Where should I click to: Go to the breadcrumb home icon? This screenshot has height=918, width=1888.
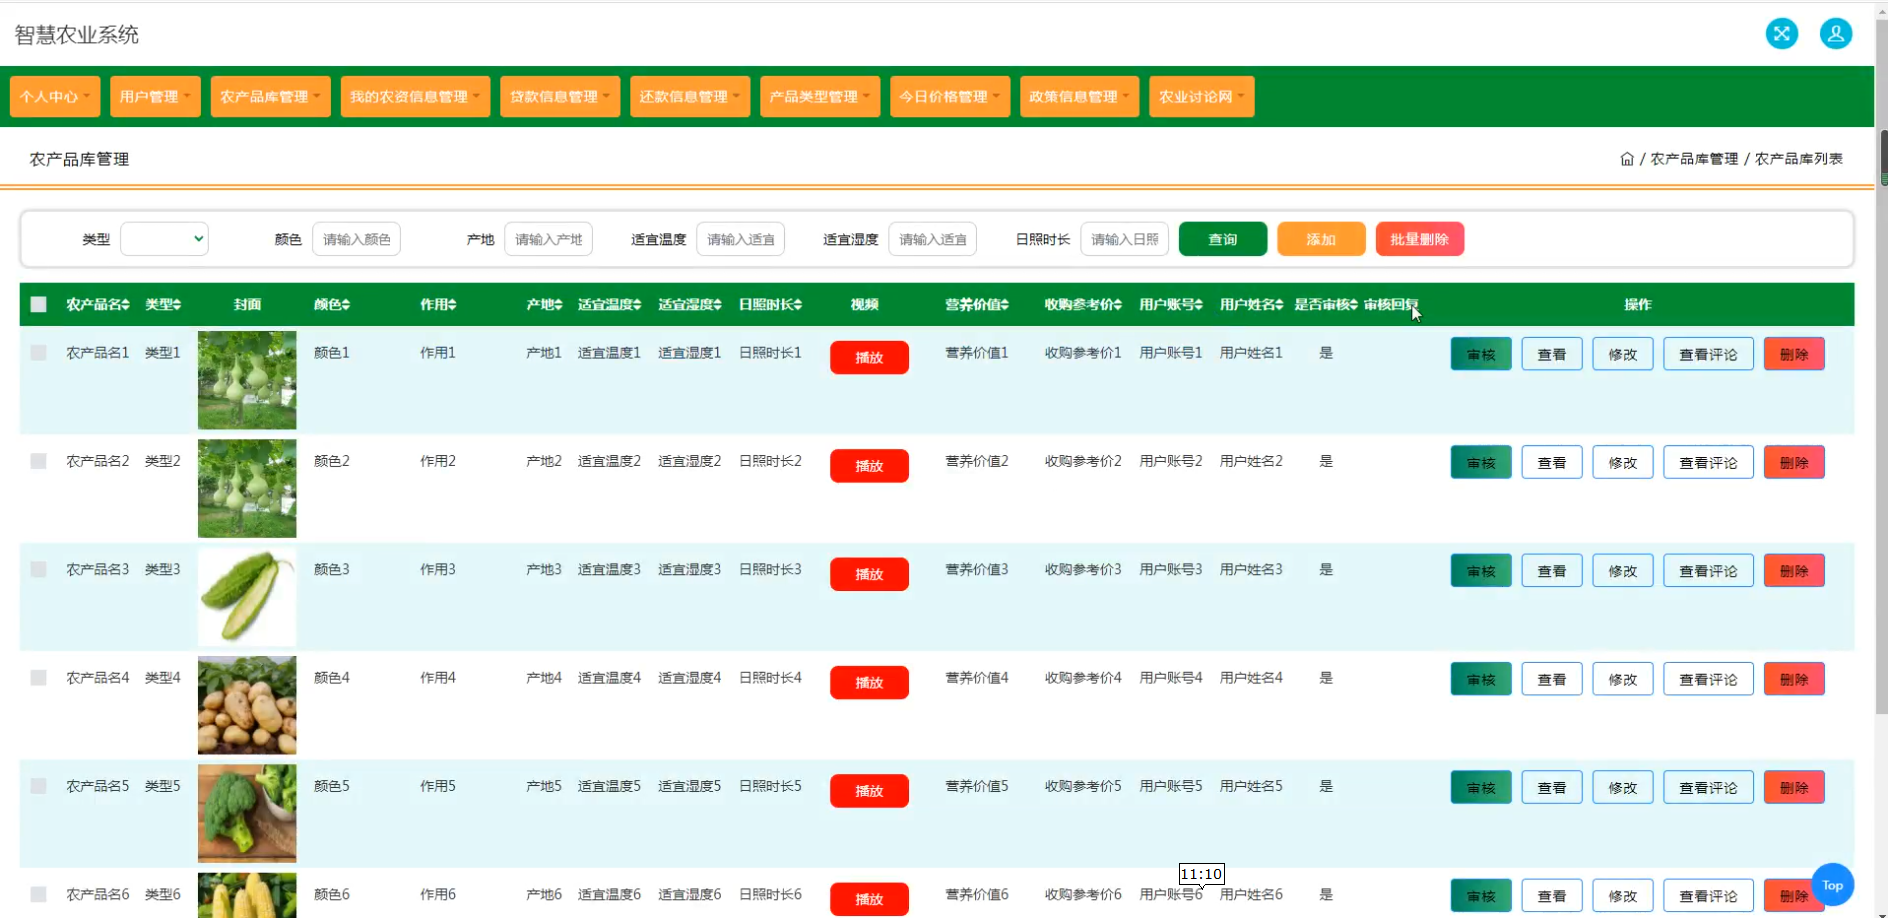(x=1627, y=159)
